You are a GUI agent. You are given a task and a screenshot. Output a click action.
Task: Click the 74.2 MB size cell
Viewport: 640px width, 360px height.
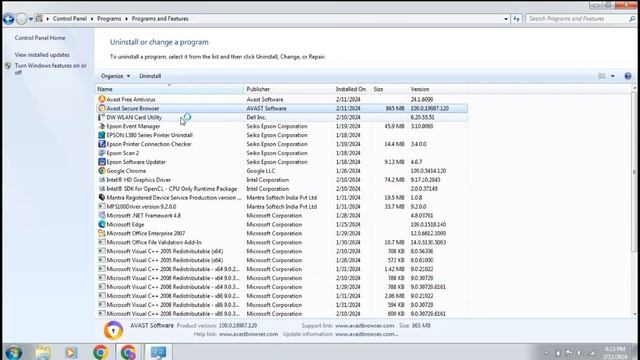394,180
